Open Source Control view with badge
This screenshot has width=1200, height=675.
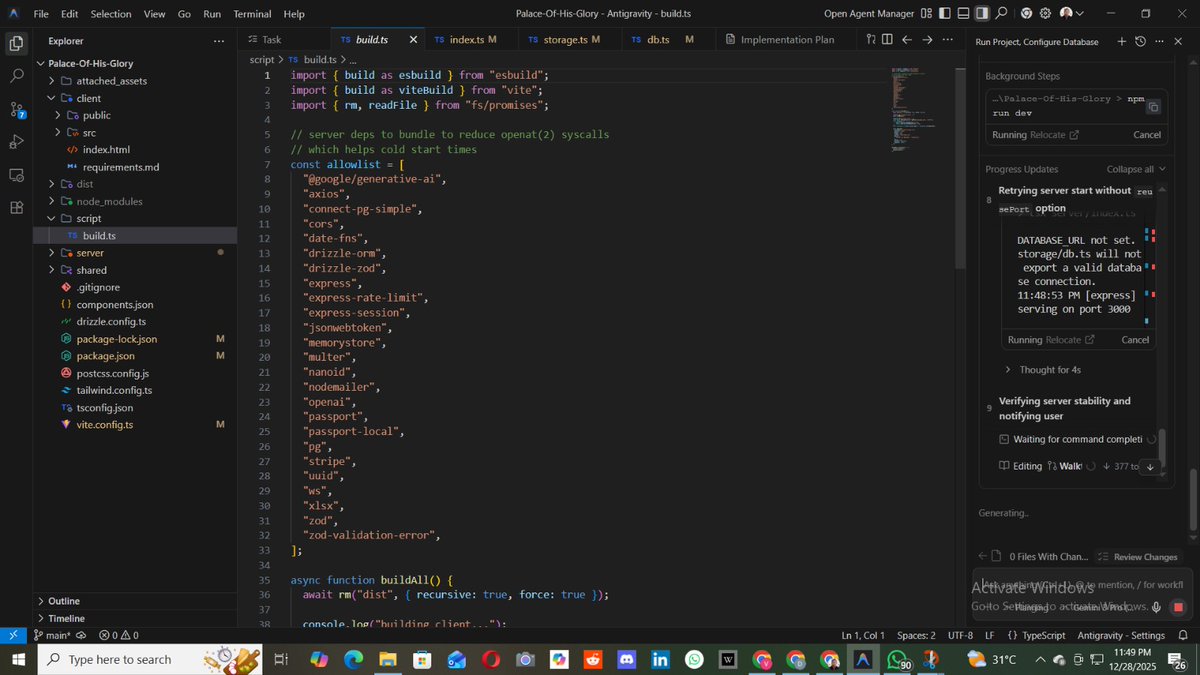[16, 109]
